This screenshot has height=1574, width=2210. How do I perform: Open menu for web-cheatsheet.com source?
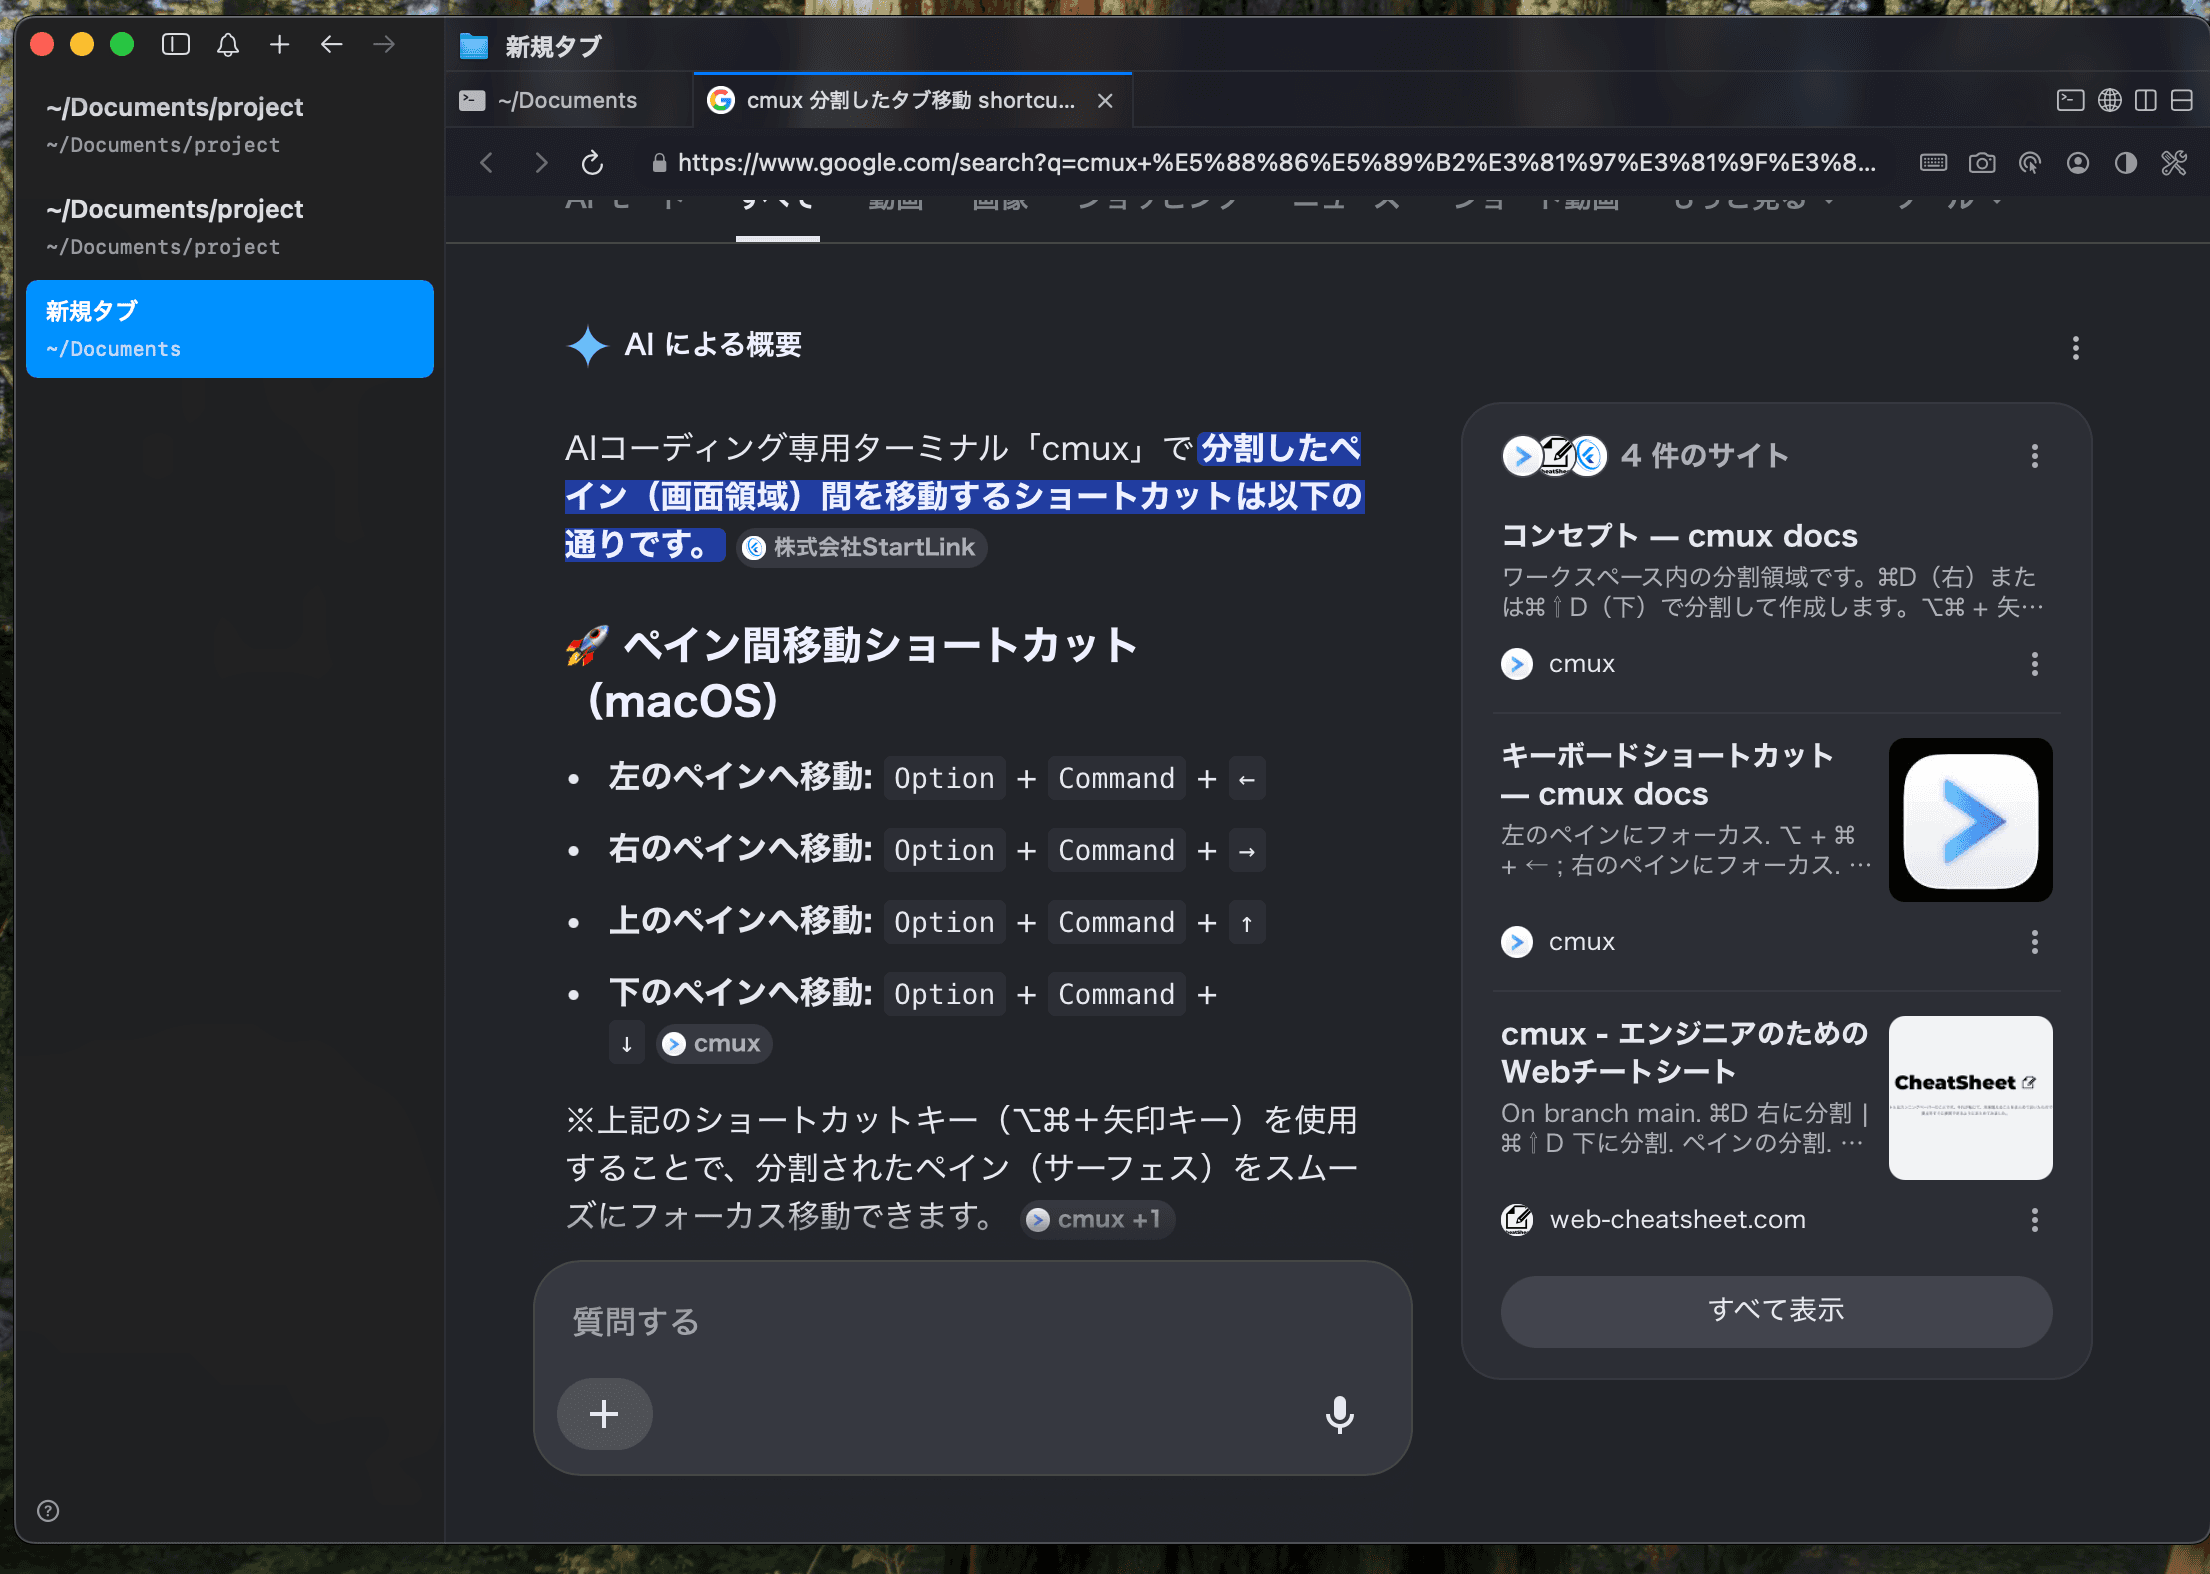click(2035, 1219)
